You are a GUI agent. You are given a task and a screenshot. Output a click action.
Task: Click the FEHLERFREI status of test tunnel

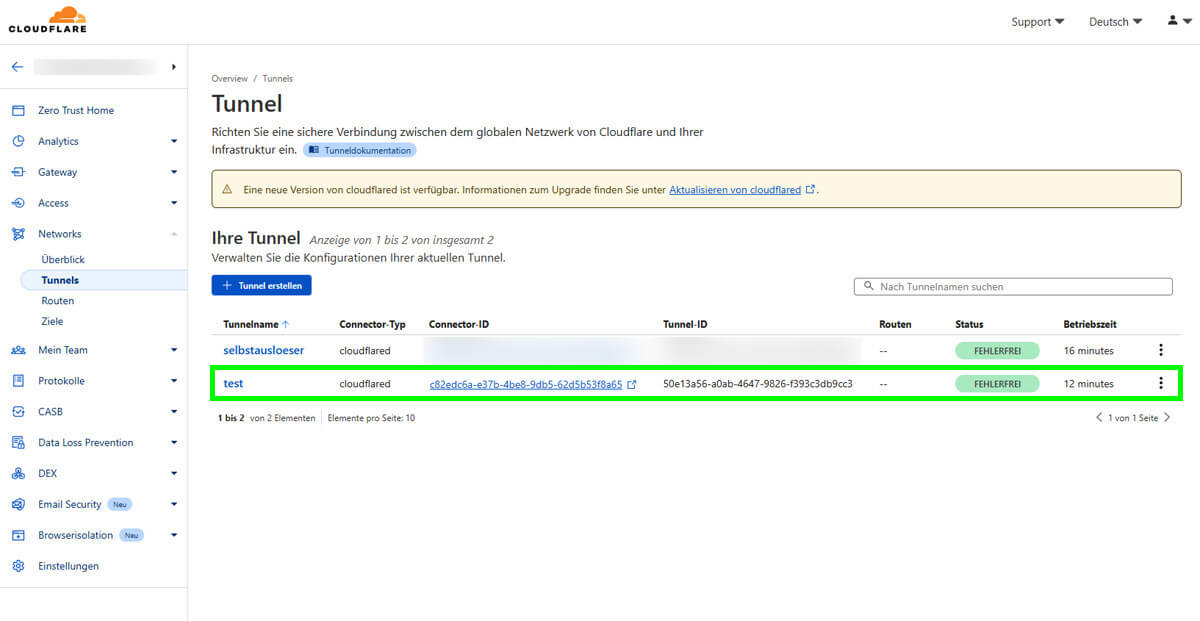[x=997, y=384]
